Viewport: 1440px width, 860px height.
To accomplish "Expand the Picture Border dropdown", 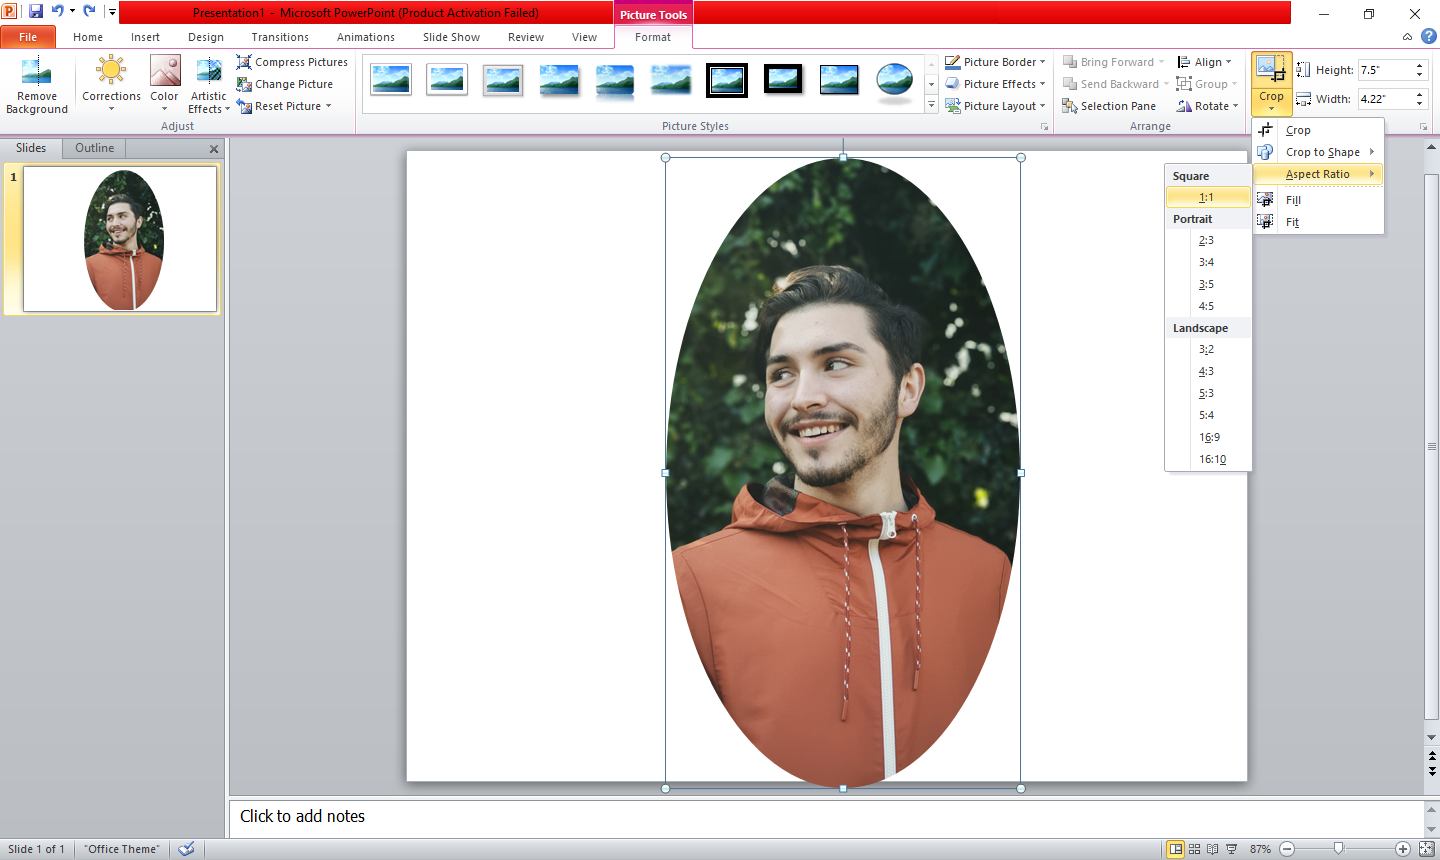I will [1042, 62].
